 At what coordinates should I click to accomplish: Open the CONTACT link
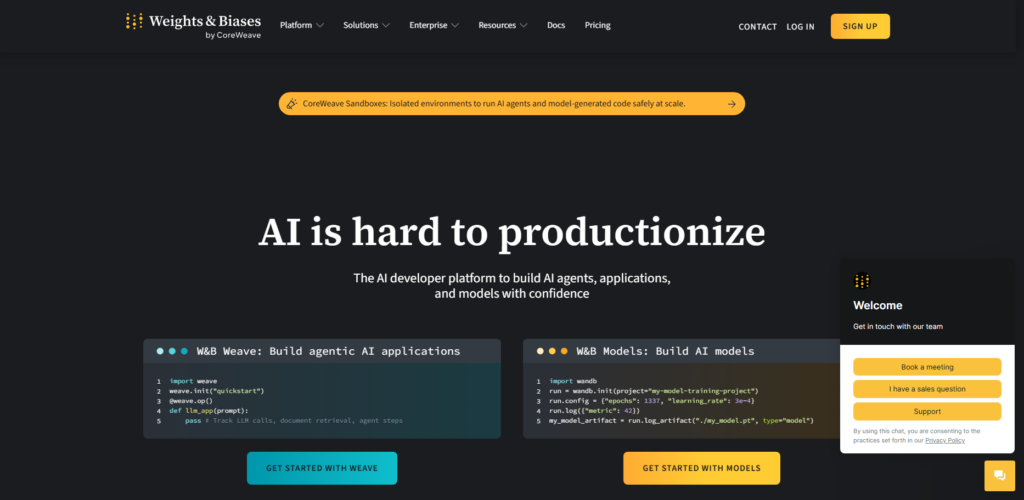tap(758, 27)
